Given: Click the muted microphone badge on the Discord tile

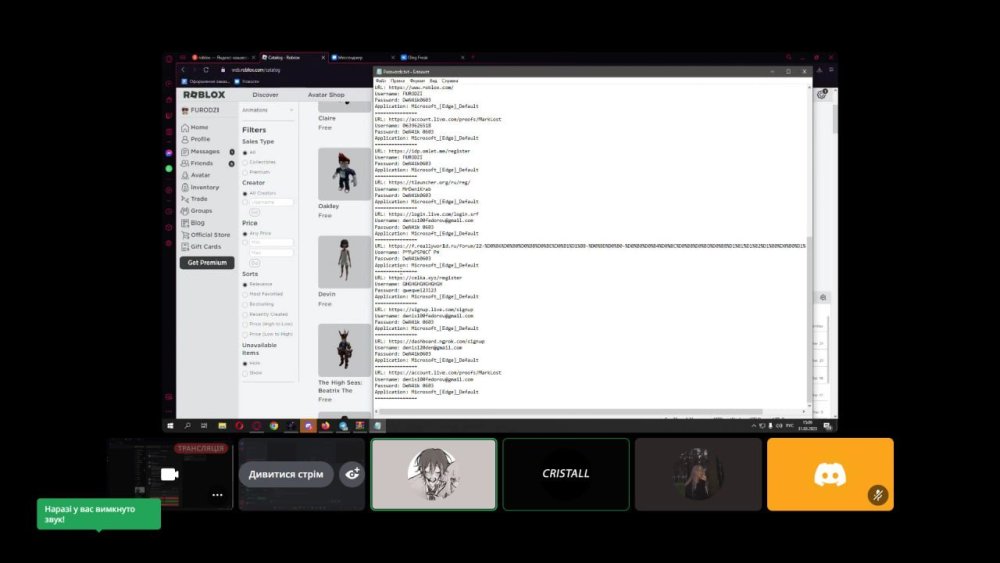Looking at the screenshot, I should (x=878, y=495).
